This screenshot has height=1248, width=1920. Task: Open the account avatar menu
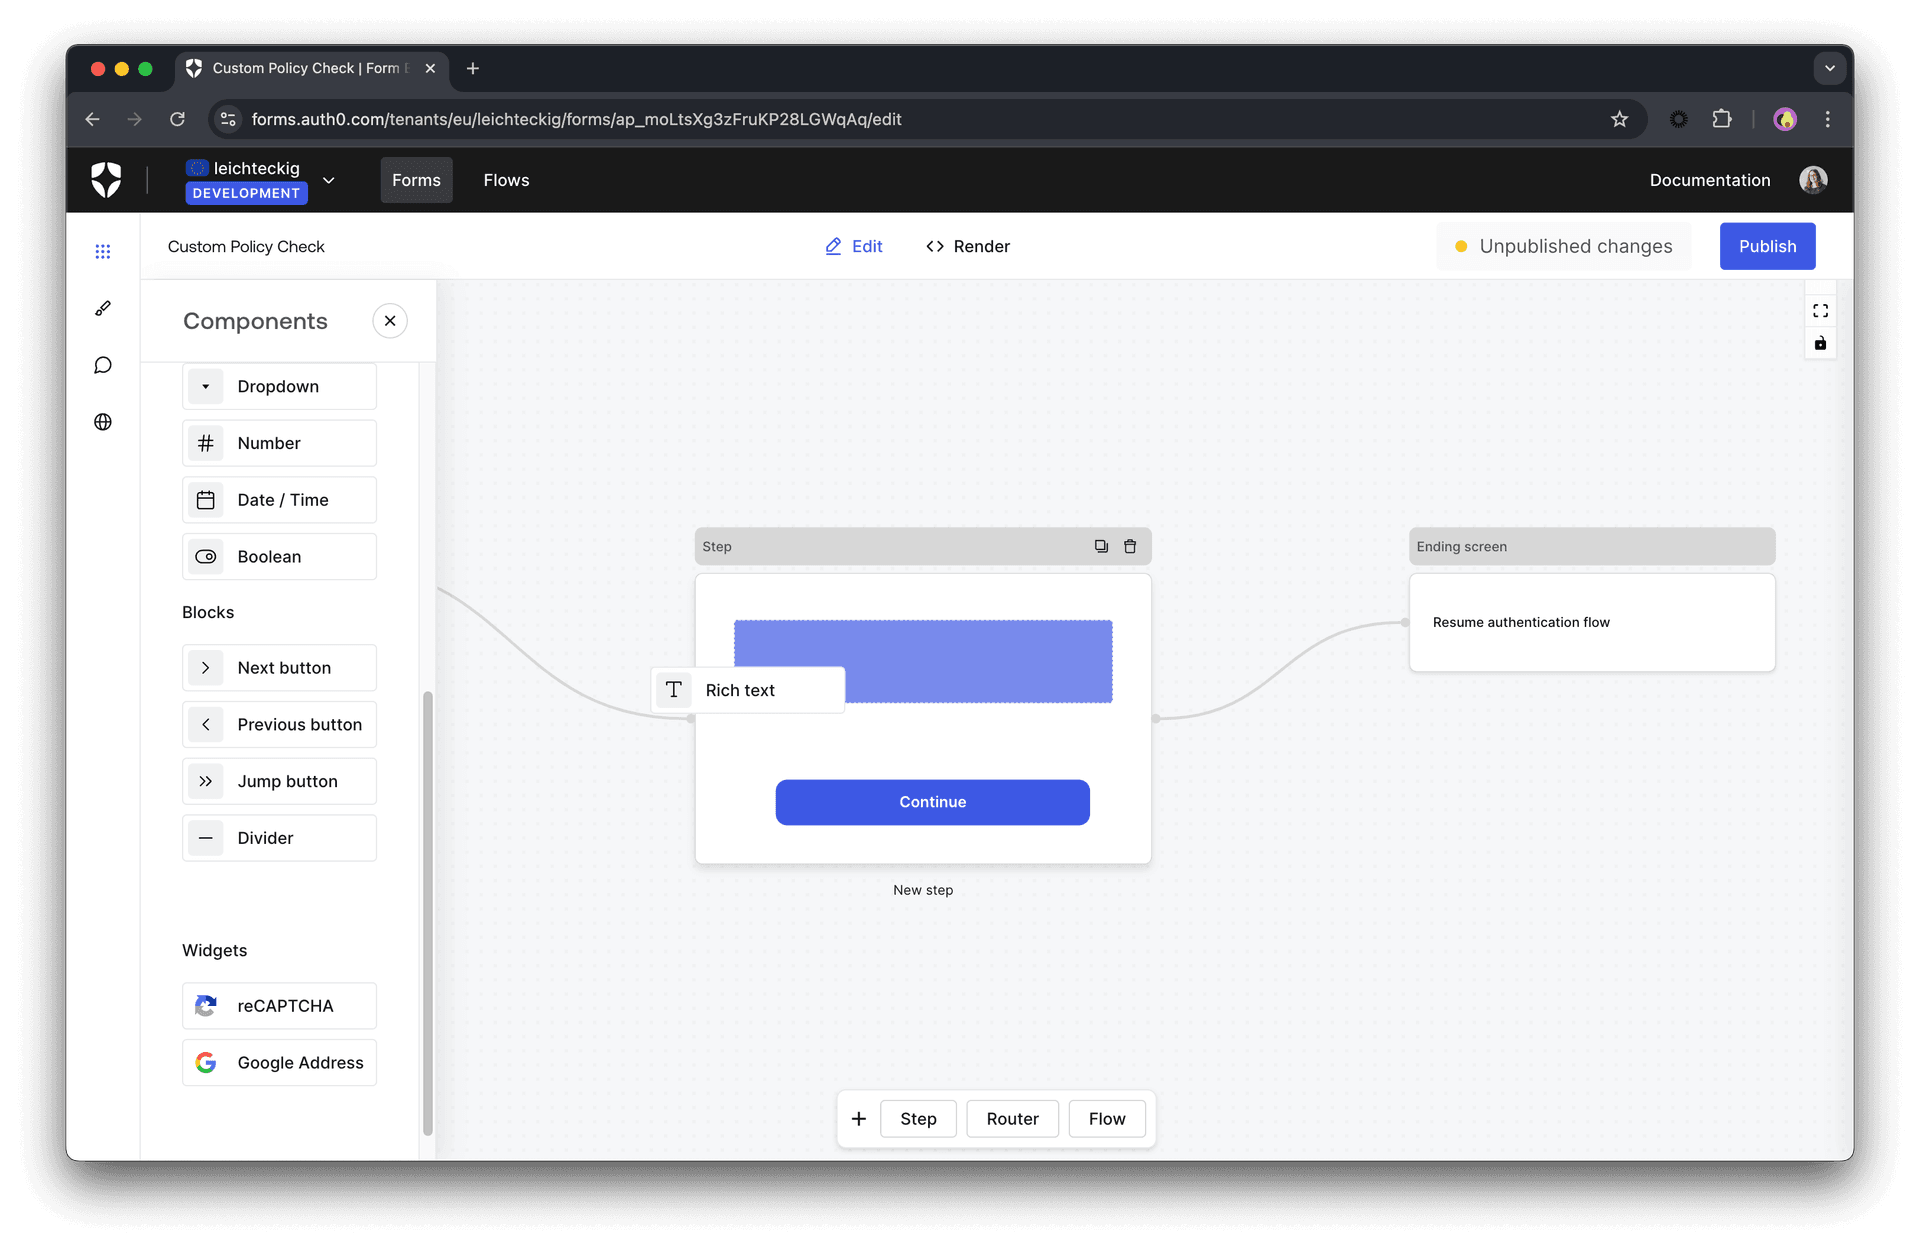[1813, 180]
